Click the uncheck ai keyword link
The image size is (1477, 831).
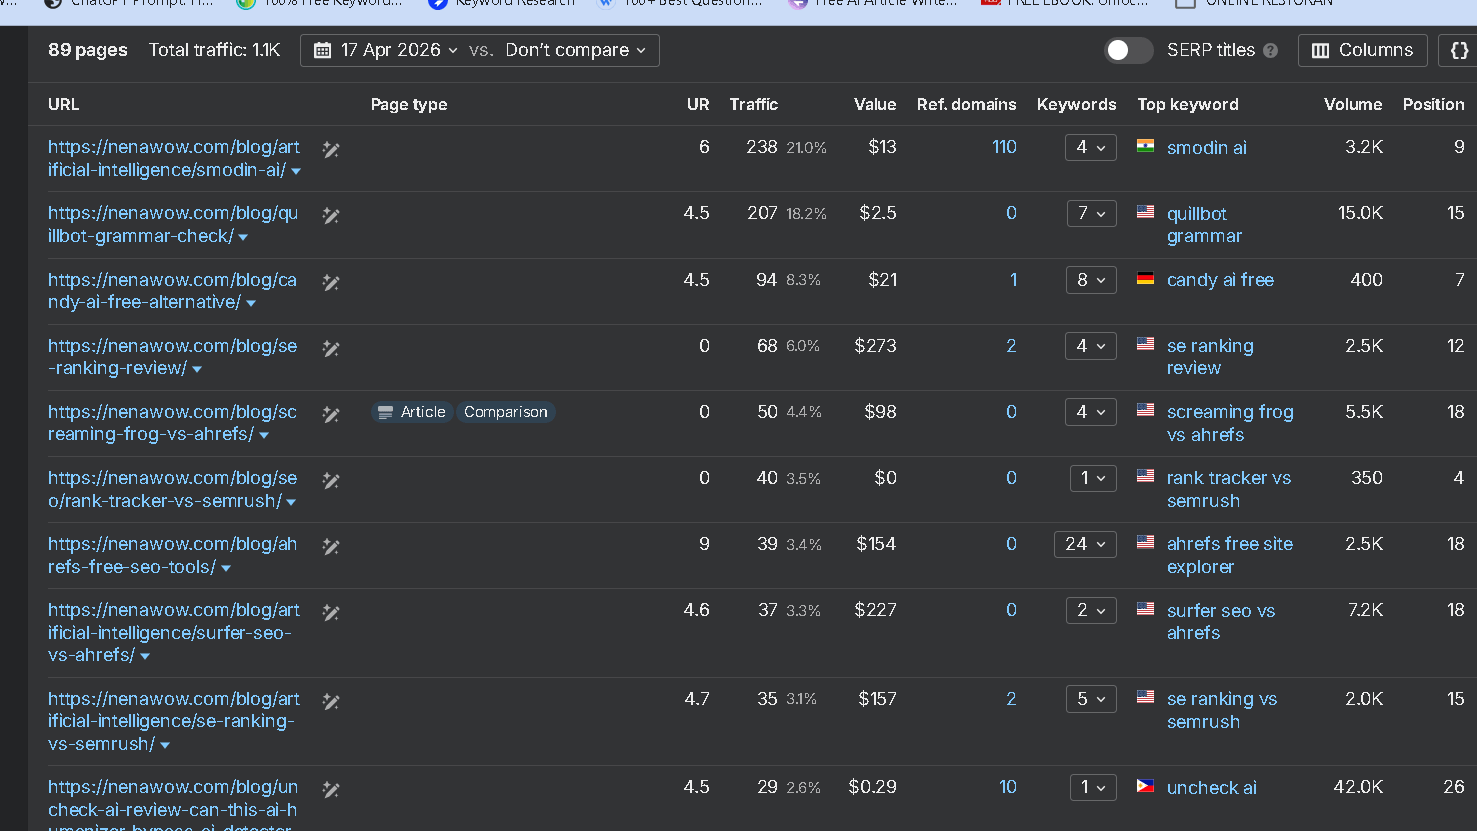tap(1212, 788)
